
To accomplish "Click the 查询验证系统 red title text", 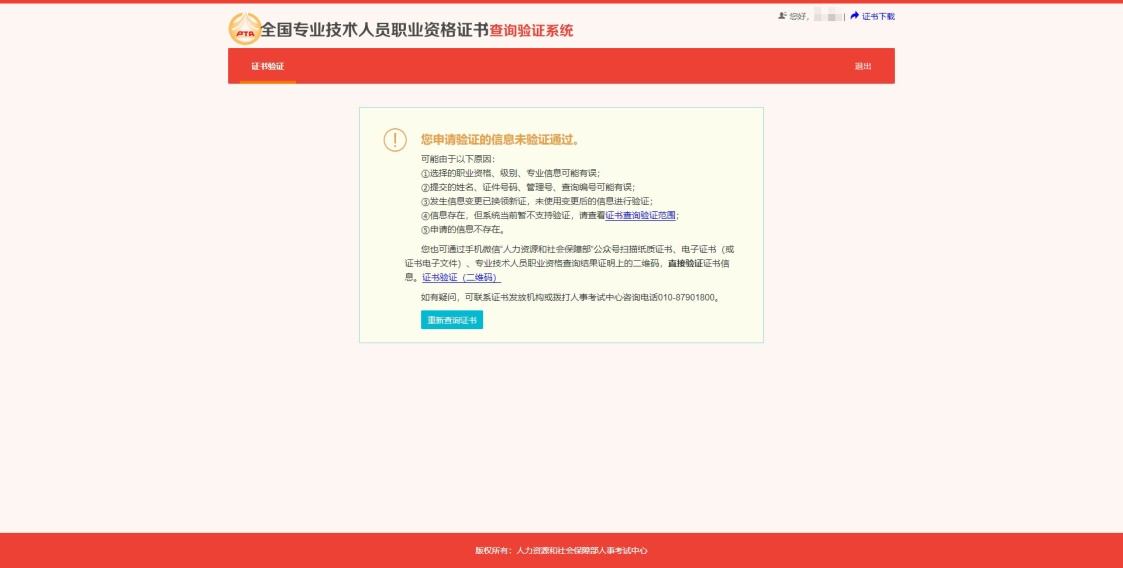I will click(531, 31).
